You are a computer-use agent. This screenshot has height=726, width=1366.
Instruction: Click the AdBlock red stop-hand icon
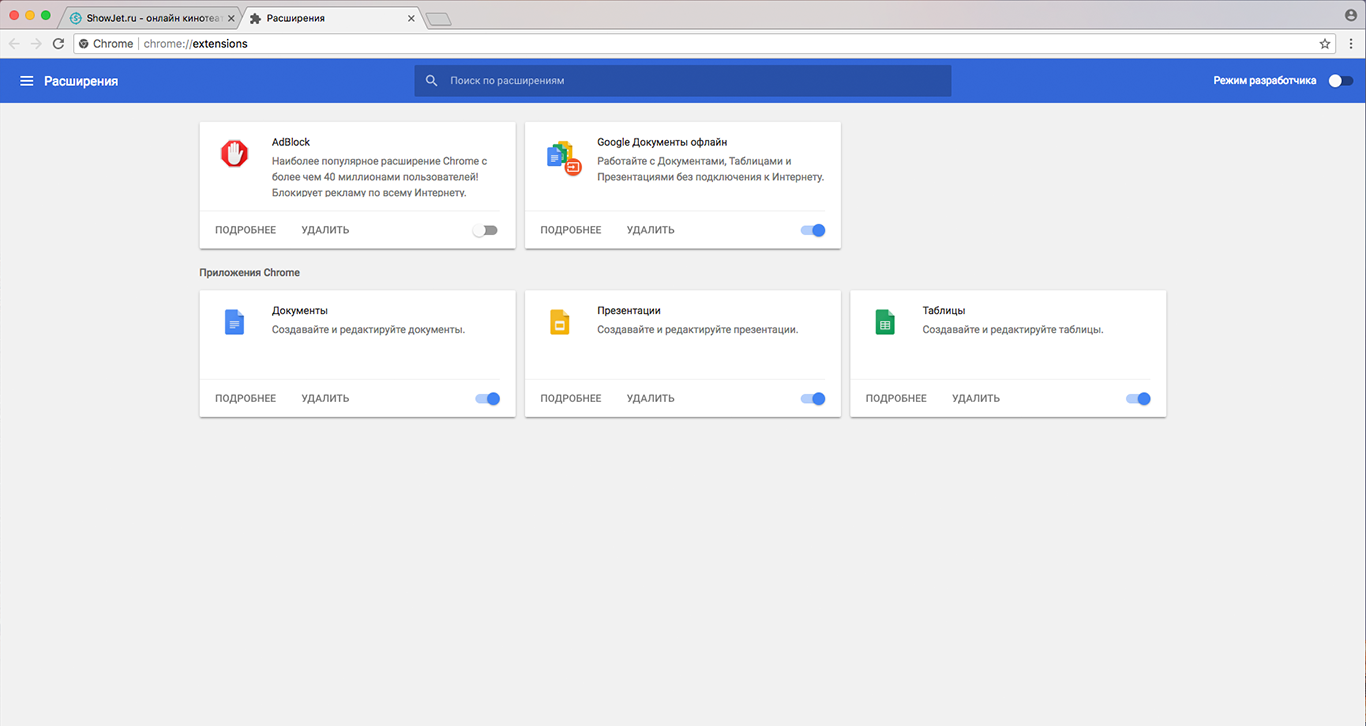(x=234, y=153)
